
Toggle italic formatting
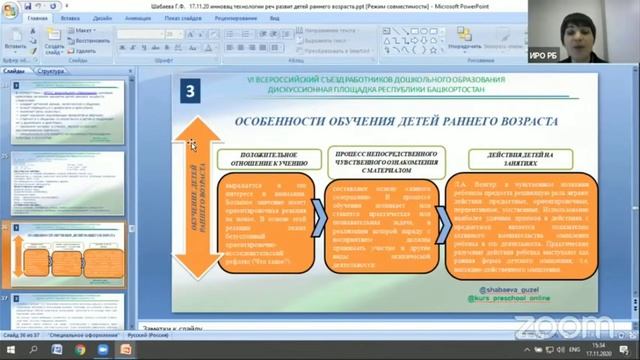tap(133, 48)
